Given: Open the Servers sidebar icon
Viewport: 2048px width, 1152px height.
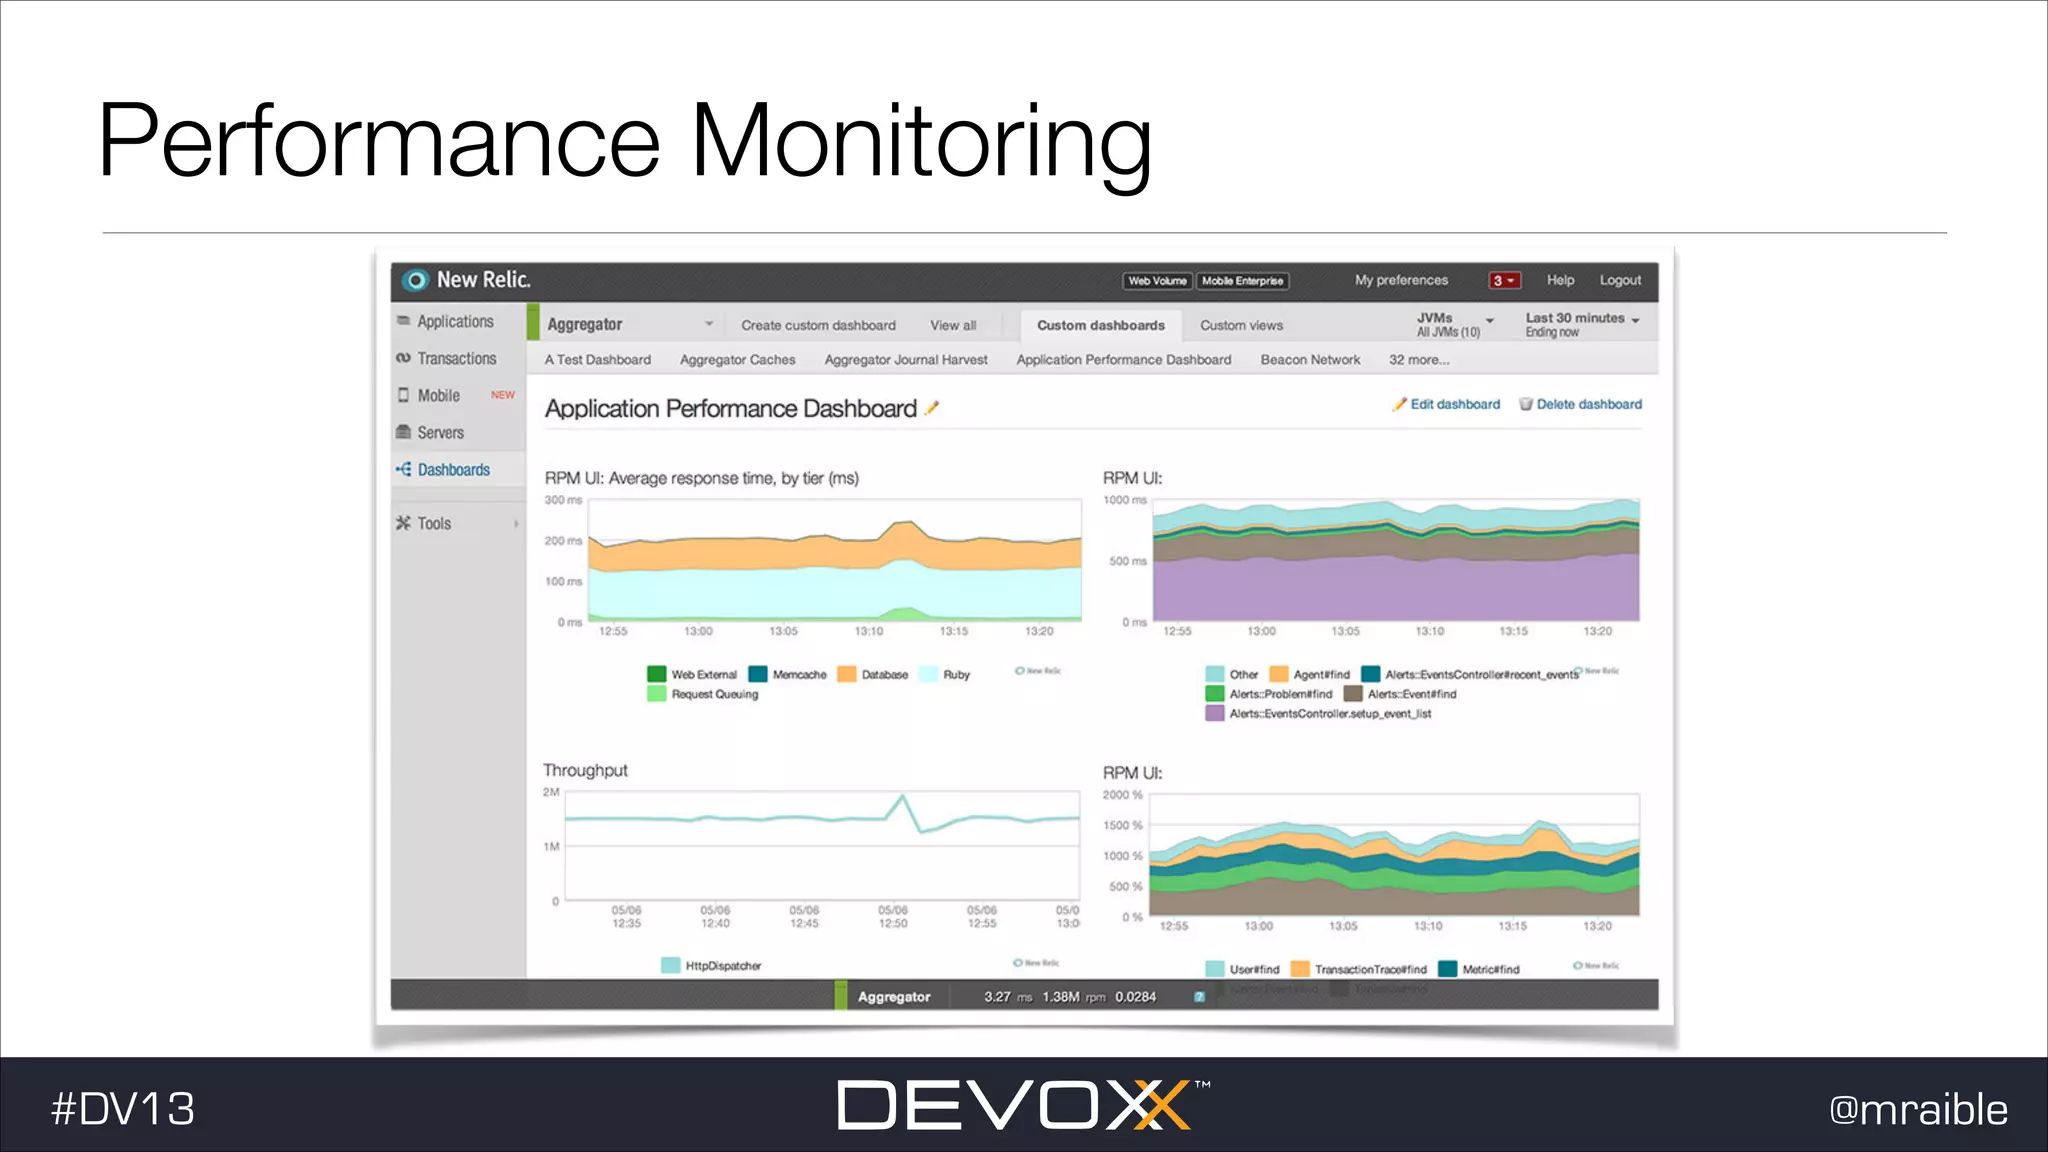Looking at the screenshot, I should coord(404,432).
